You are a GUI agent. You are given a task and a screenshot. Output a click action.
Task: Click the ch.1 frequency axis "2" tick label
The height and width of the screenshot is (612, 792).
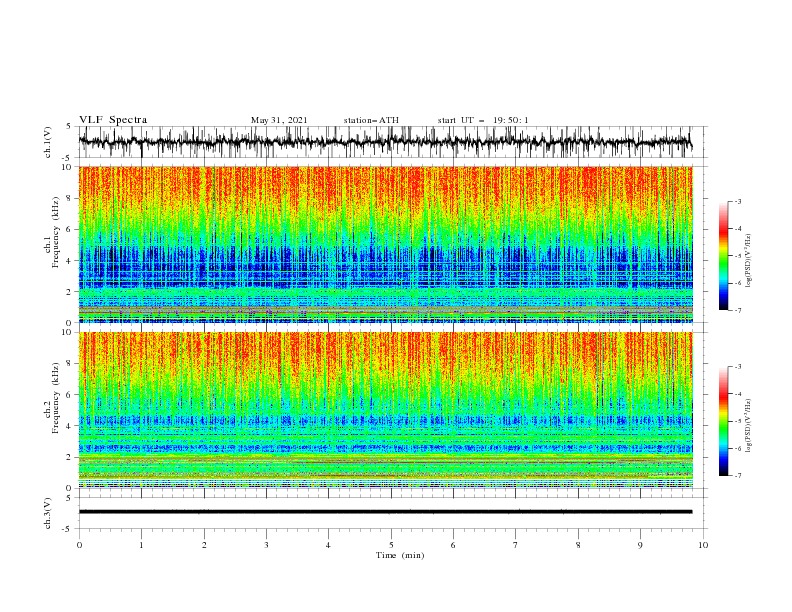click(x=68, y=292)
